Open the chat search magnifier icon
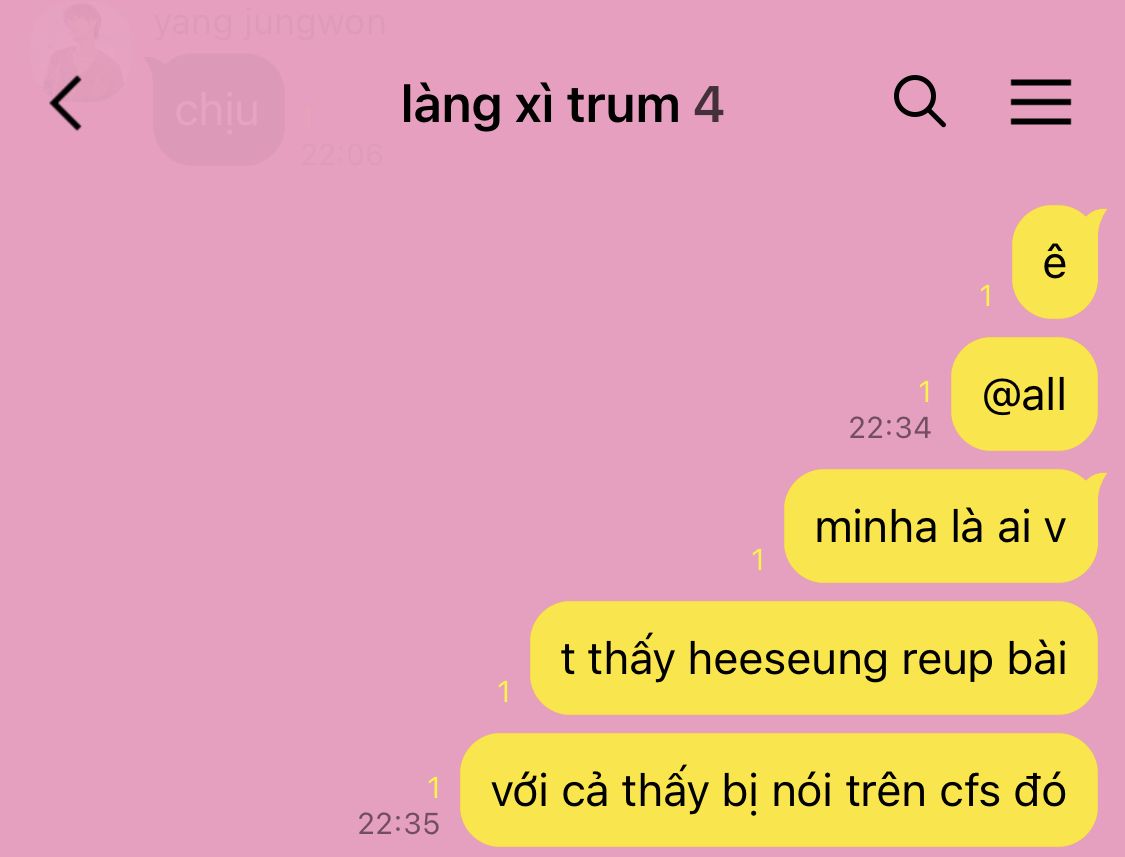 coord(919,101)
